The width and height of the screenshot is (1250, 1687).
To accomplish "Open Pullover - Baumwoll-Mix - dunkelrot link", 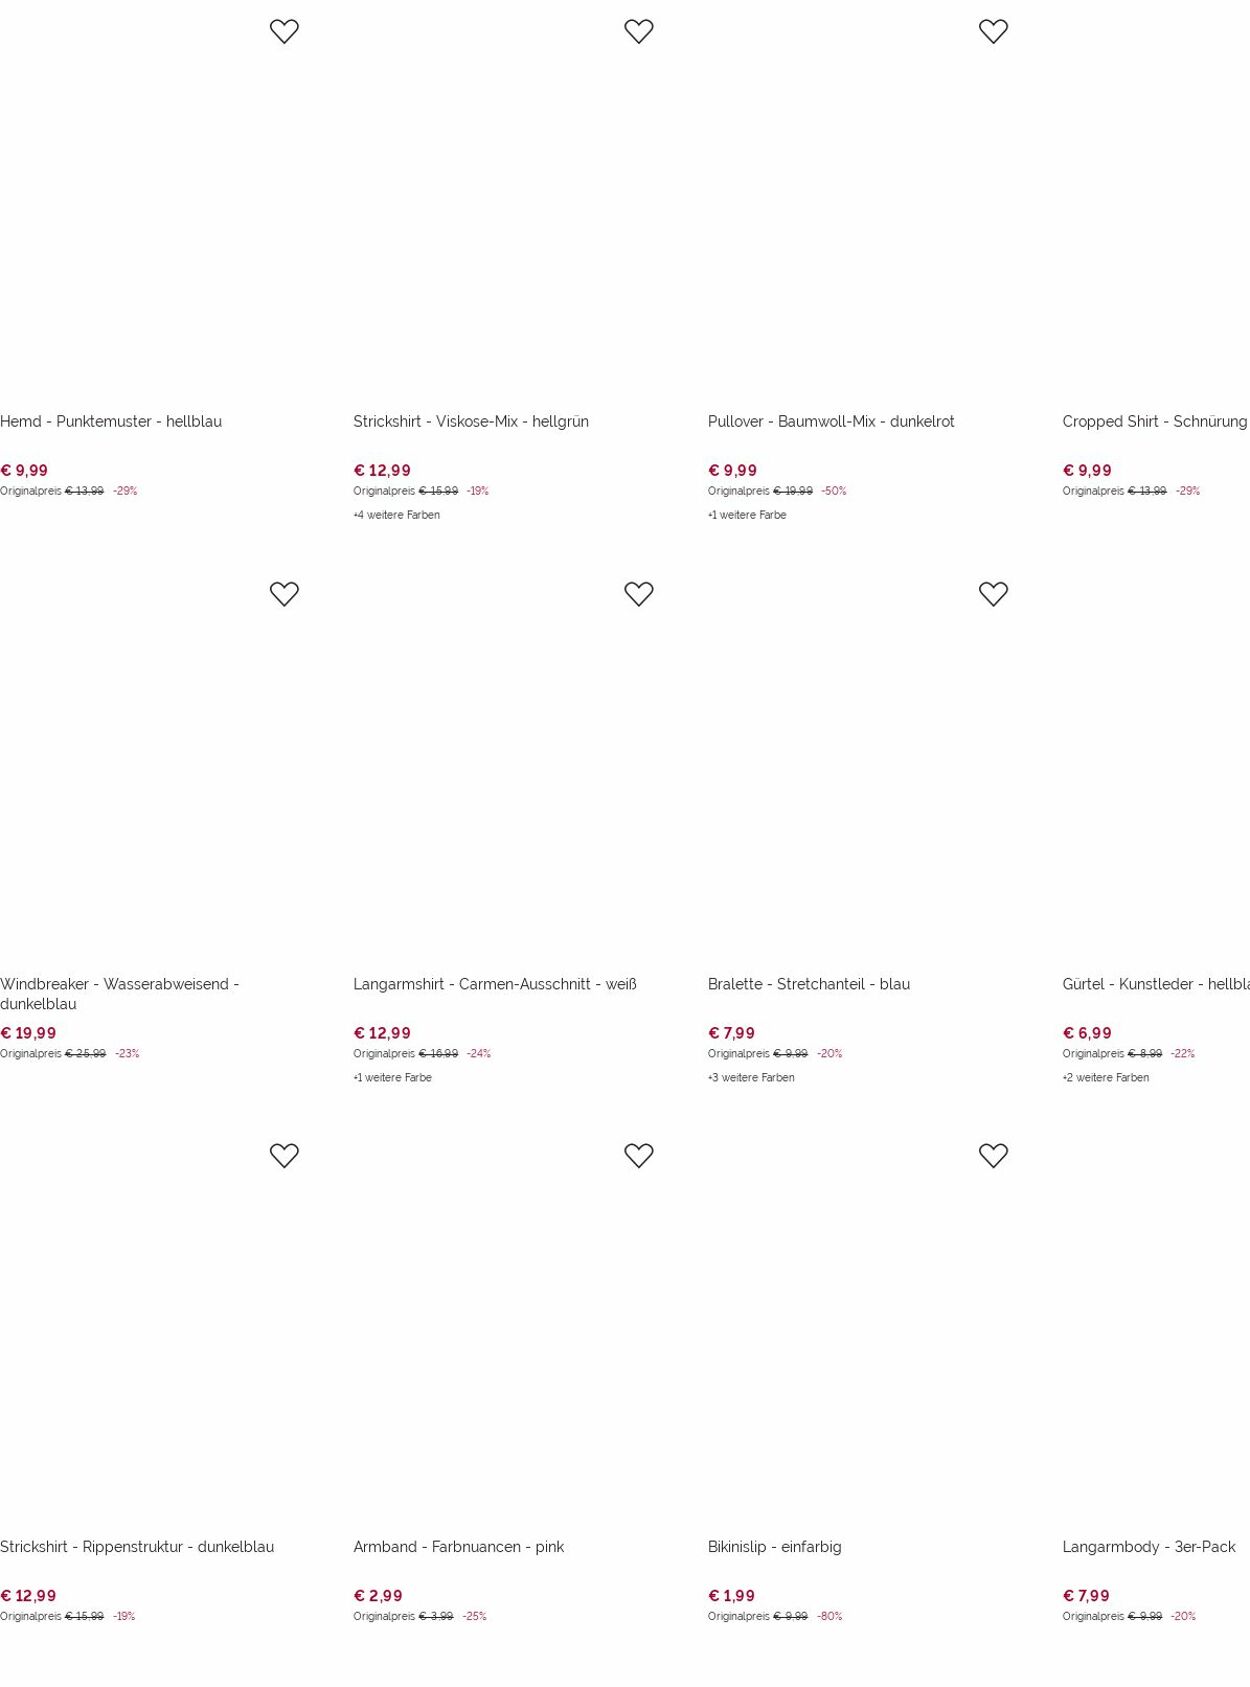I will click(831, 422).
